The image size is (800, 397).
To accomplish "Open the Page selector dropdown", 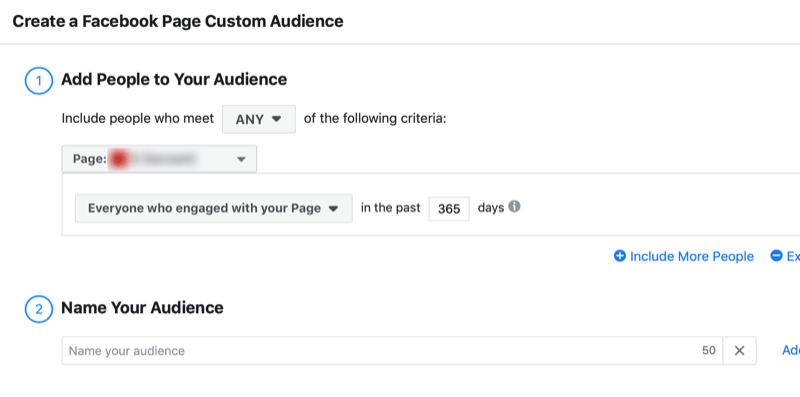I will pyautogui.click(x=159, y=159).
